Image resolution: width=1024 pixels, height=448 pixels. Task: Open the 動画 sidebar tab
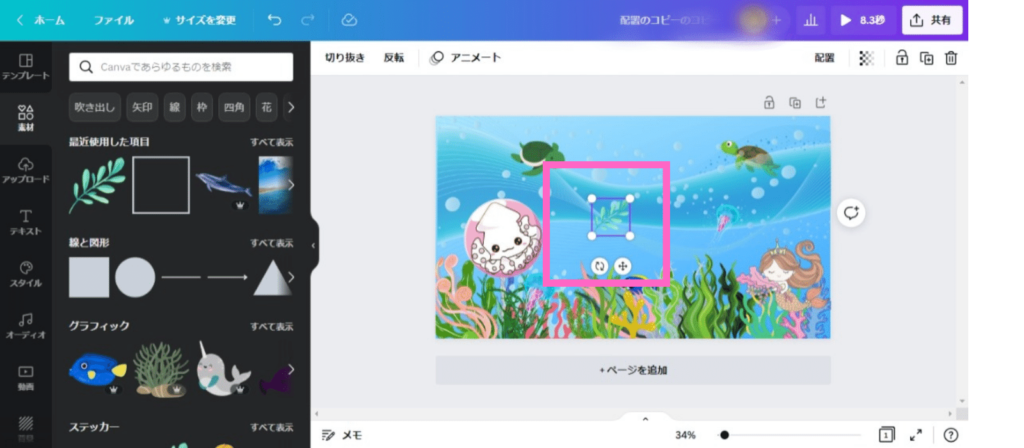click(25, 377)
